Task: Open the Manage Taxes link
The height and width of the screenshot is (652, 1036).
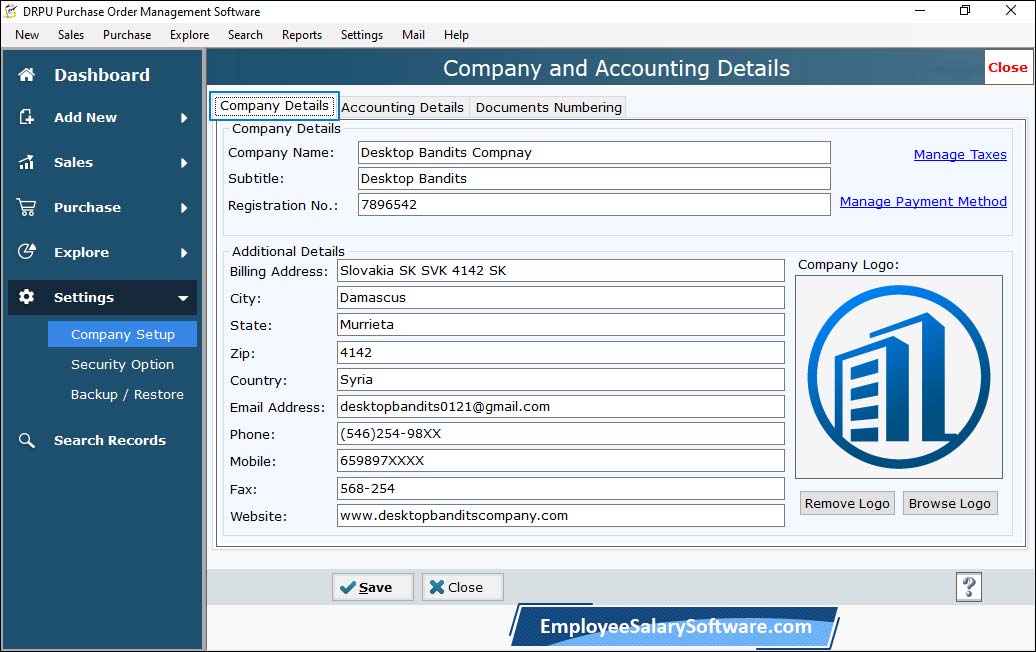Action: point(960,155)
